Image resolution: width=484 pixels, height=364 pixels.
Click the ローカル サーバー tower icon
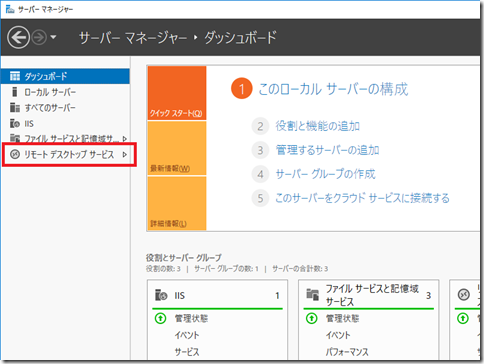14,92
